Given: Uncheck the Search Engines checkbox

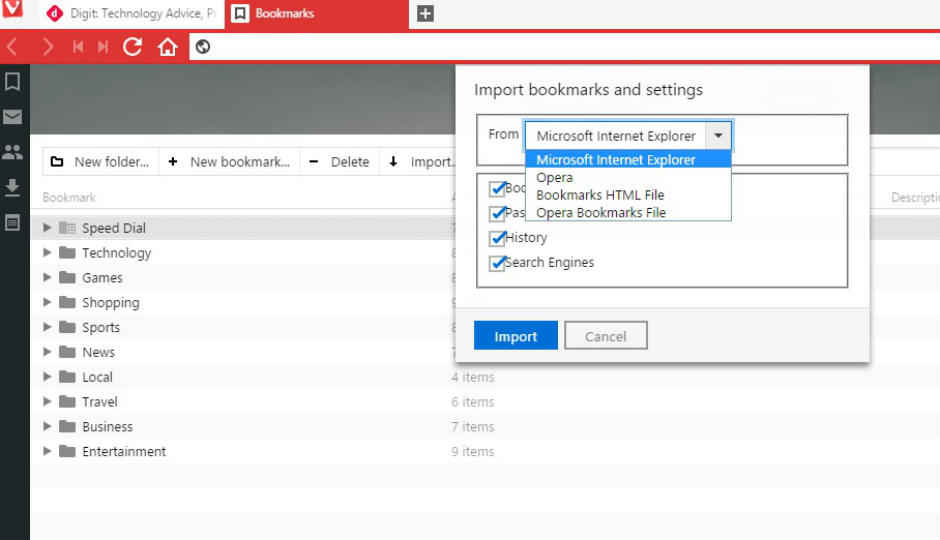Looking at the screenshot, I should [497, 263].
